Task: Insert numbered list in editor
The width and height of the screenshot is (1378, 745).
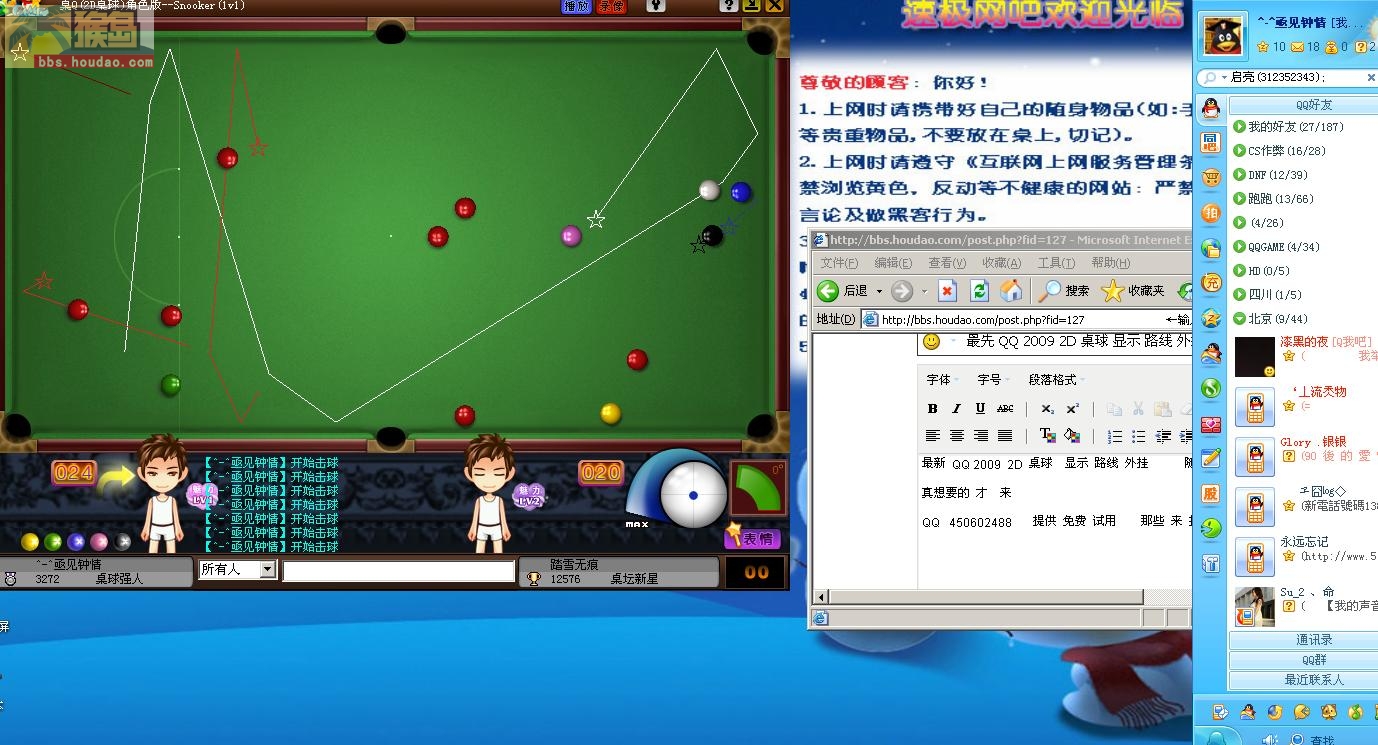Action: coord(1114,436)
